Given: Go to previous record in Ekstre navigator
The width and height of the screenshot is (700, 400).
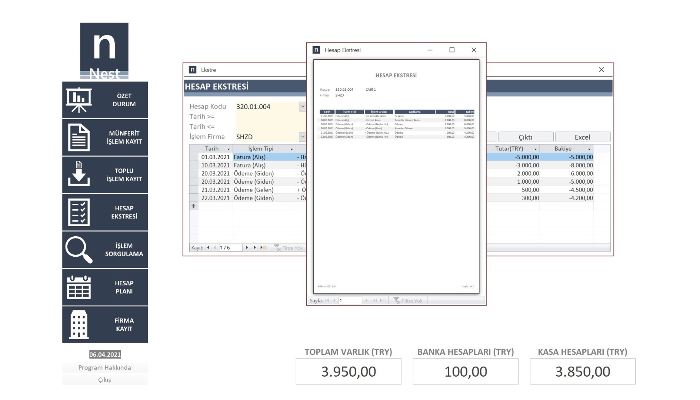Looking at the screenshot, I should [x=215, y=247].
